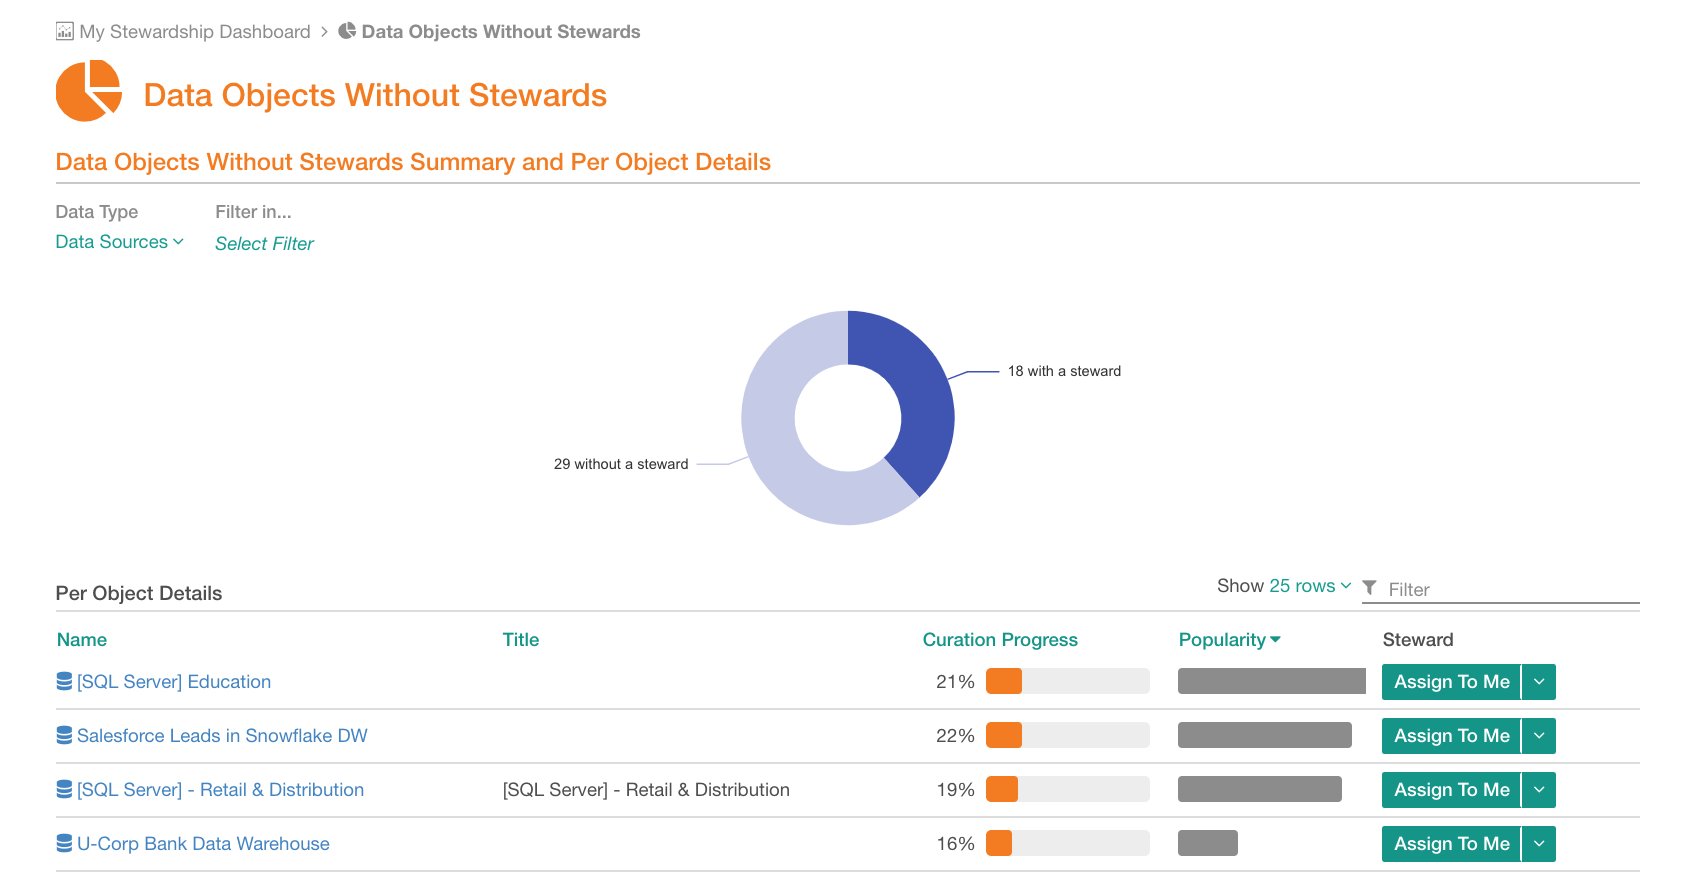Click database icon beside U-Corp Bank row
This screenshot has height=876, width=1694.
(65, 843)
